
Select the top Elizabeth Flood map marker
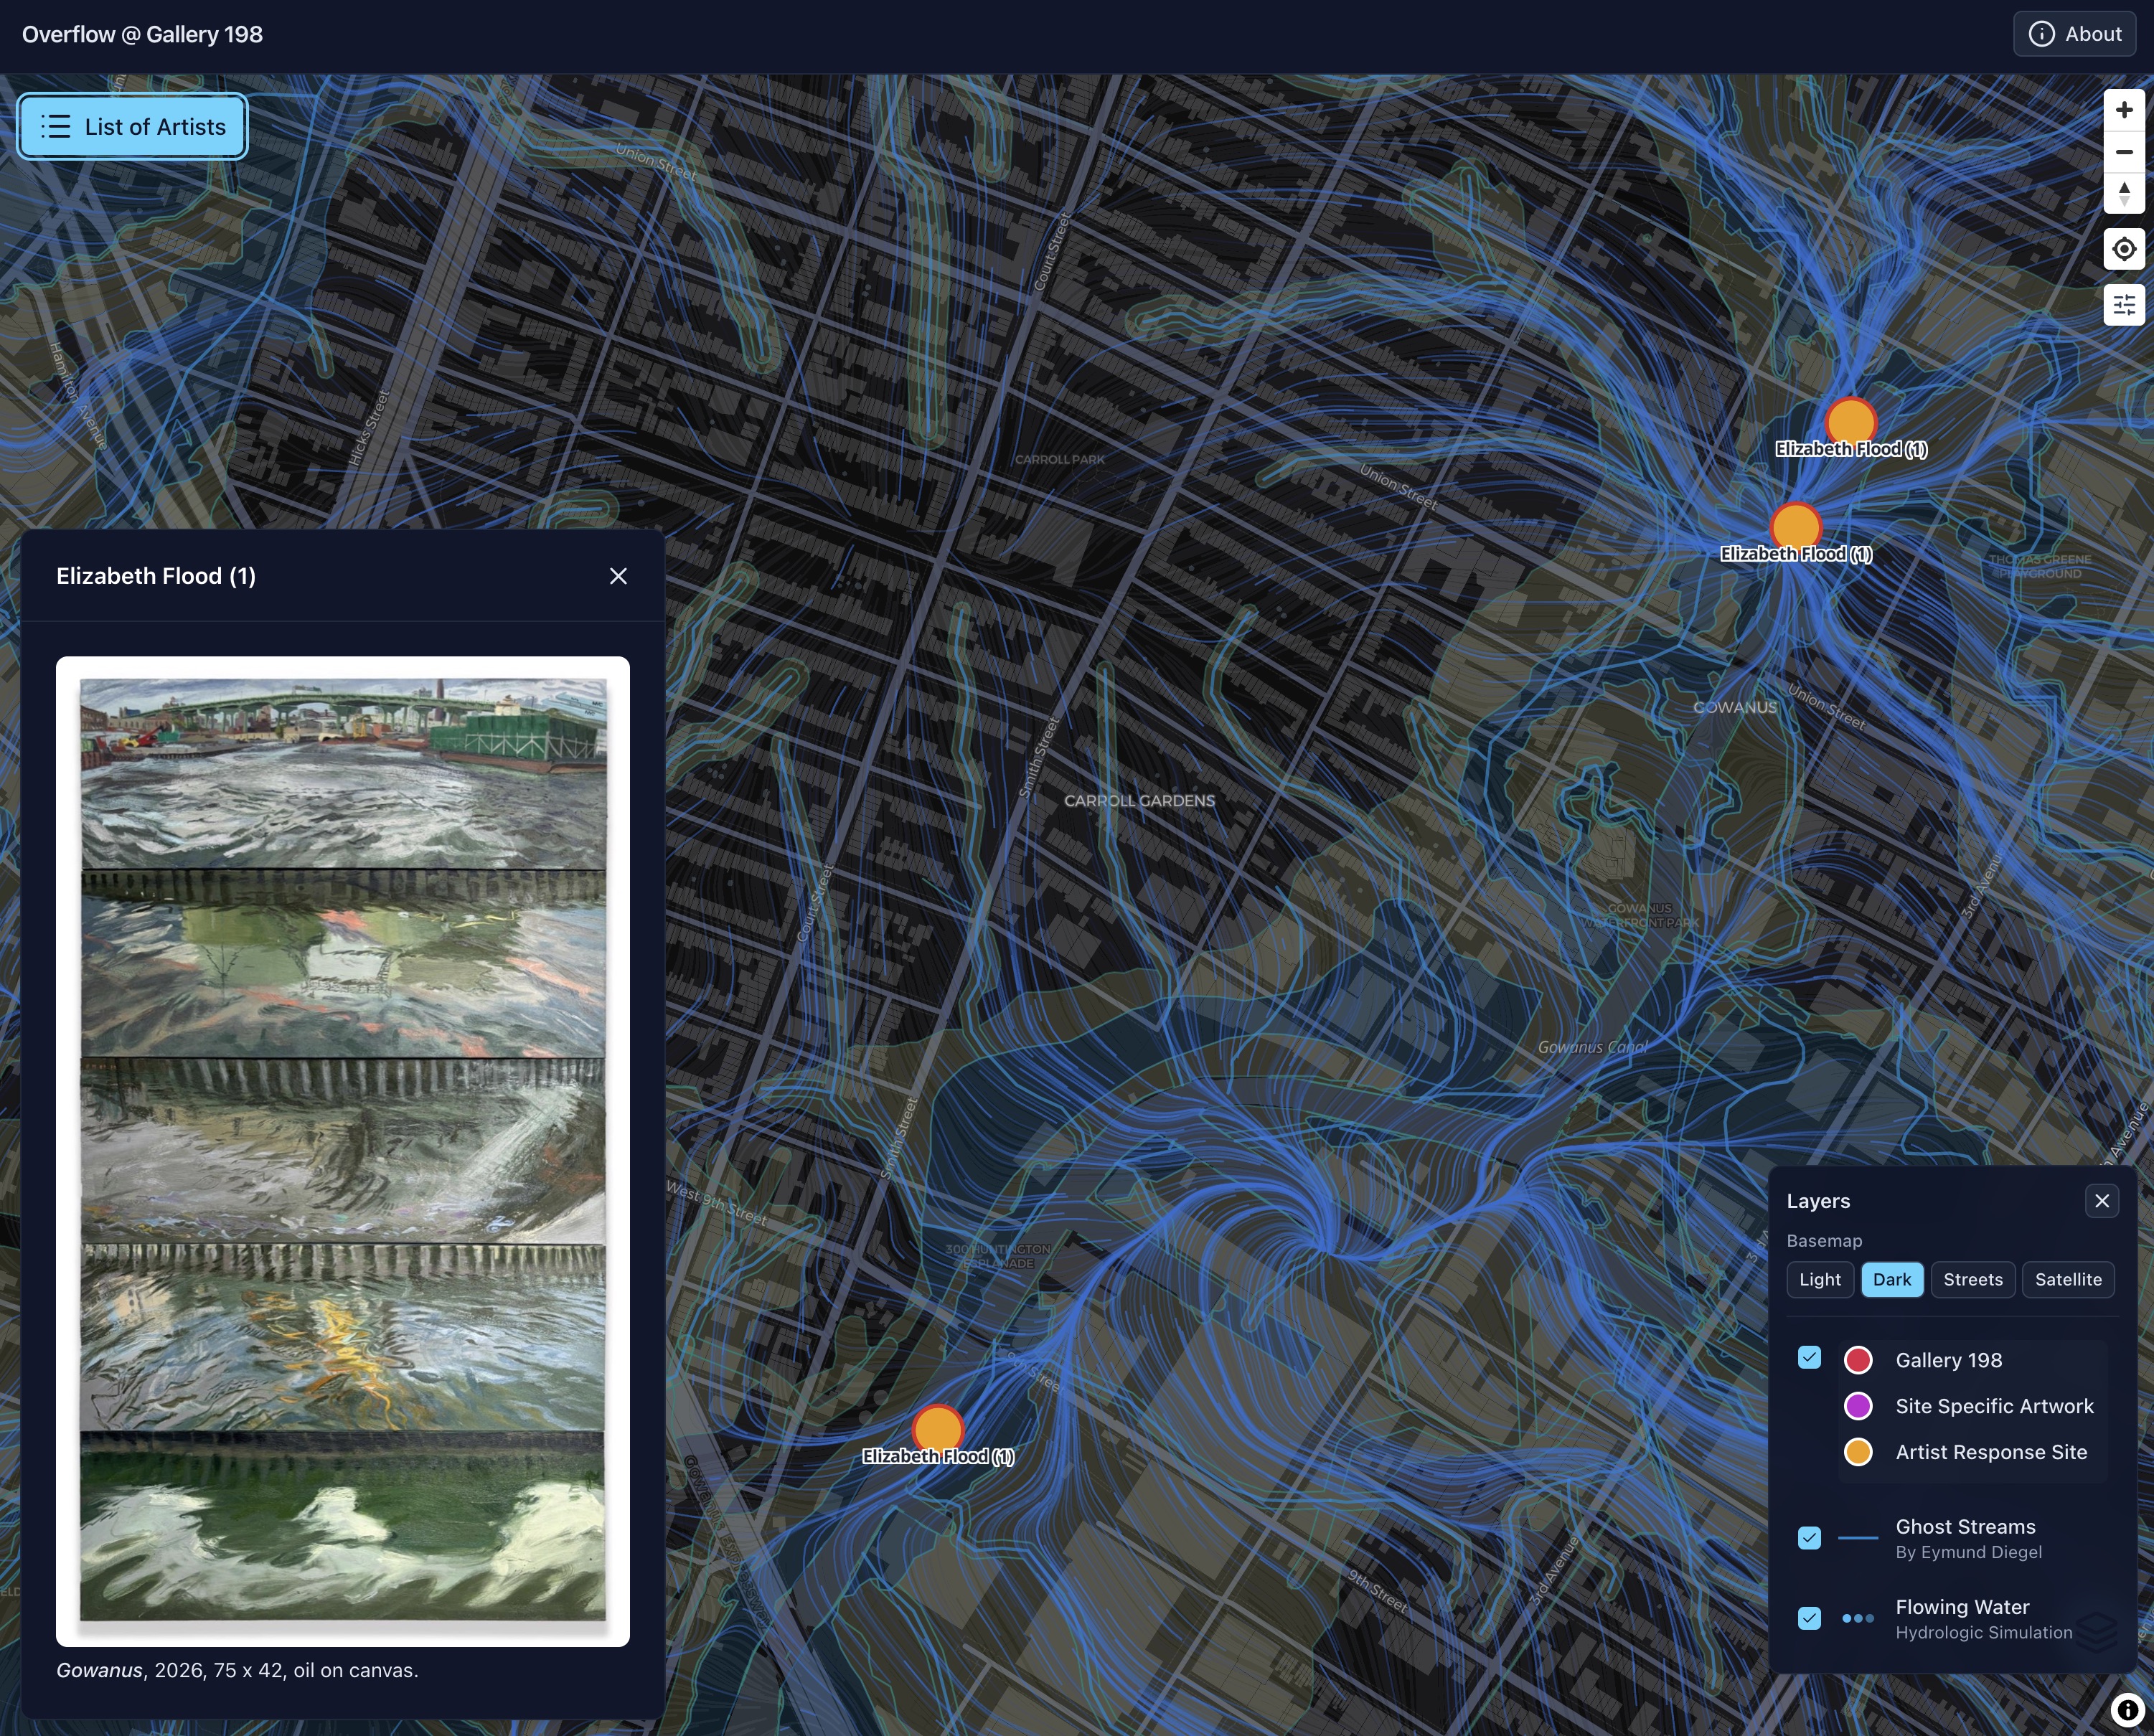[x=1851, y=422]
